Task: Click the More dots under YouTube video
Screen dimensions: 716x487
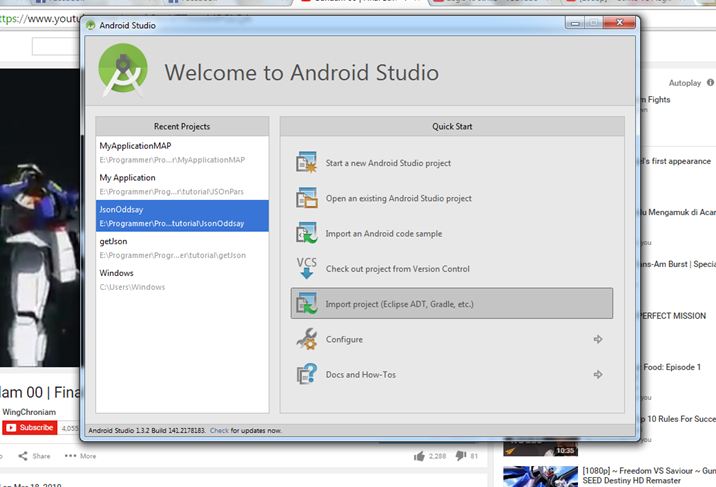Action: [70, 456]
